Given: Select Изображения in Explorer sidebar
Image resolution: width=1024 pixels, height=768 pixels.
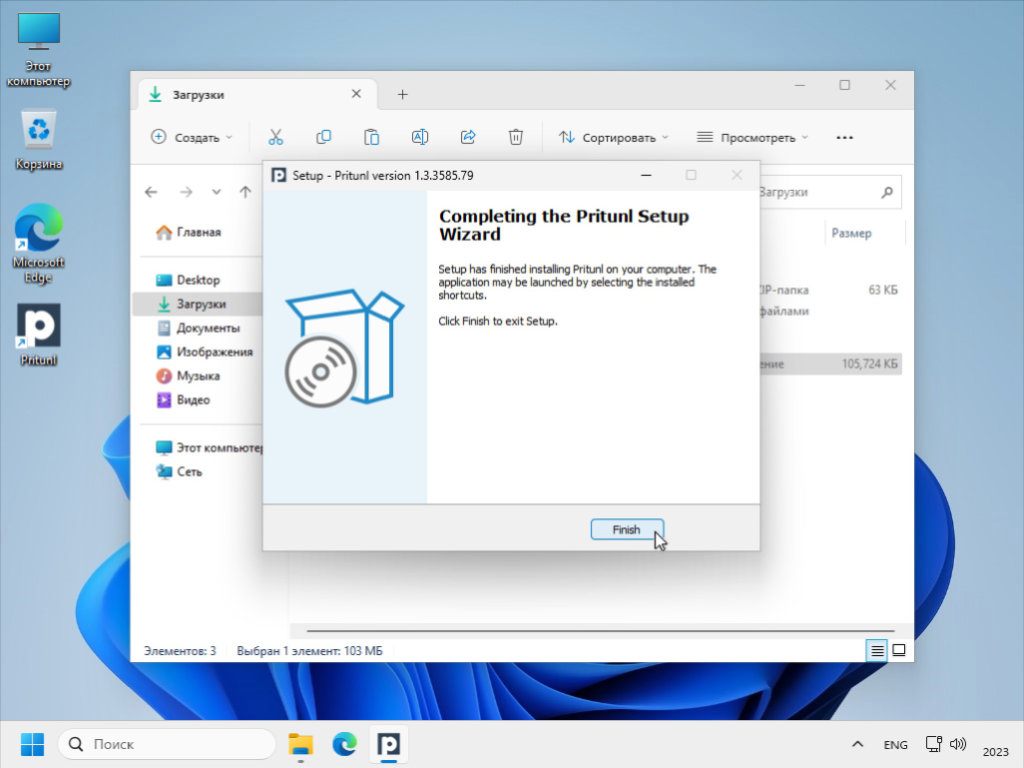Looking at the screenshot, I should click(x=204, y=352).
